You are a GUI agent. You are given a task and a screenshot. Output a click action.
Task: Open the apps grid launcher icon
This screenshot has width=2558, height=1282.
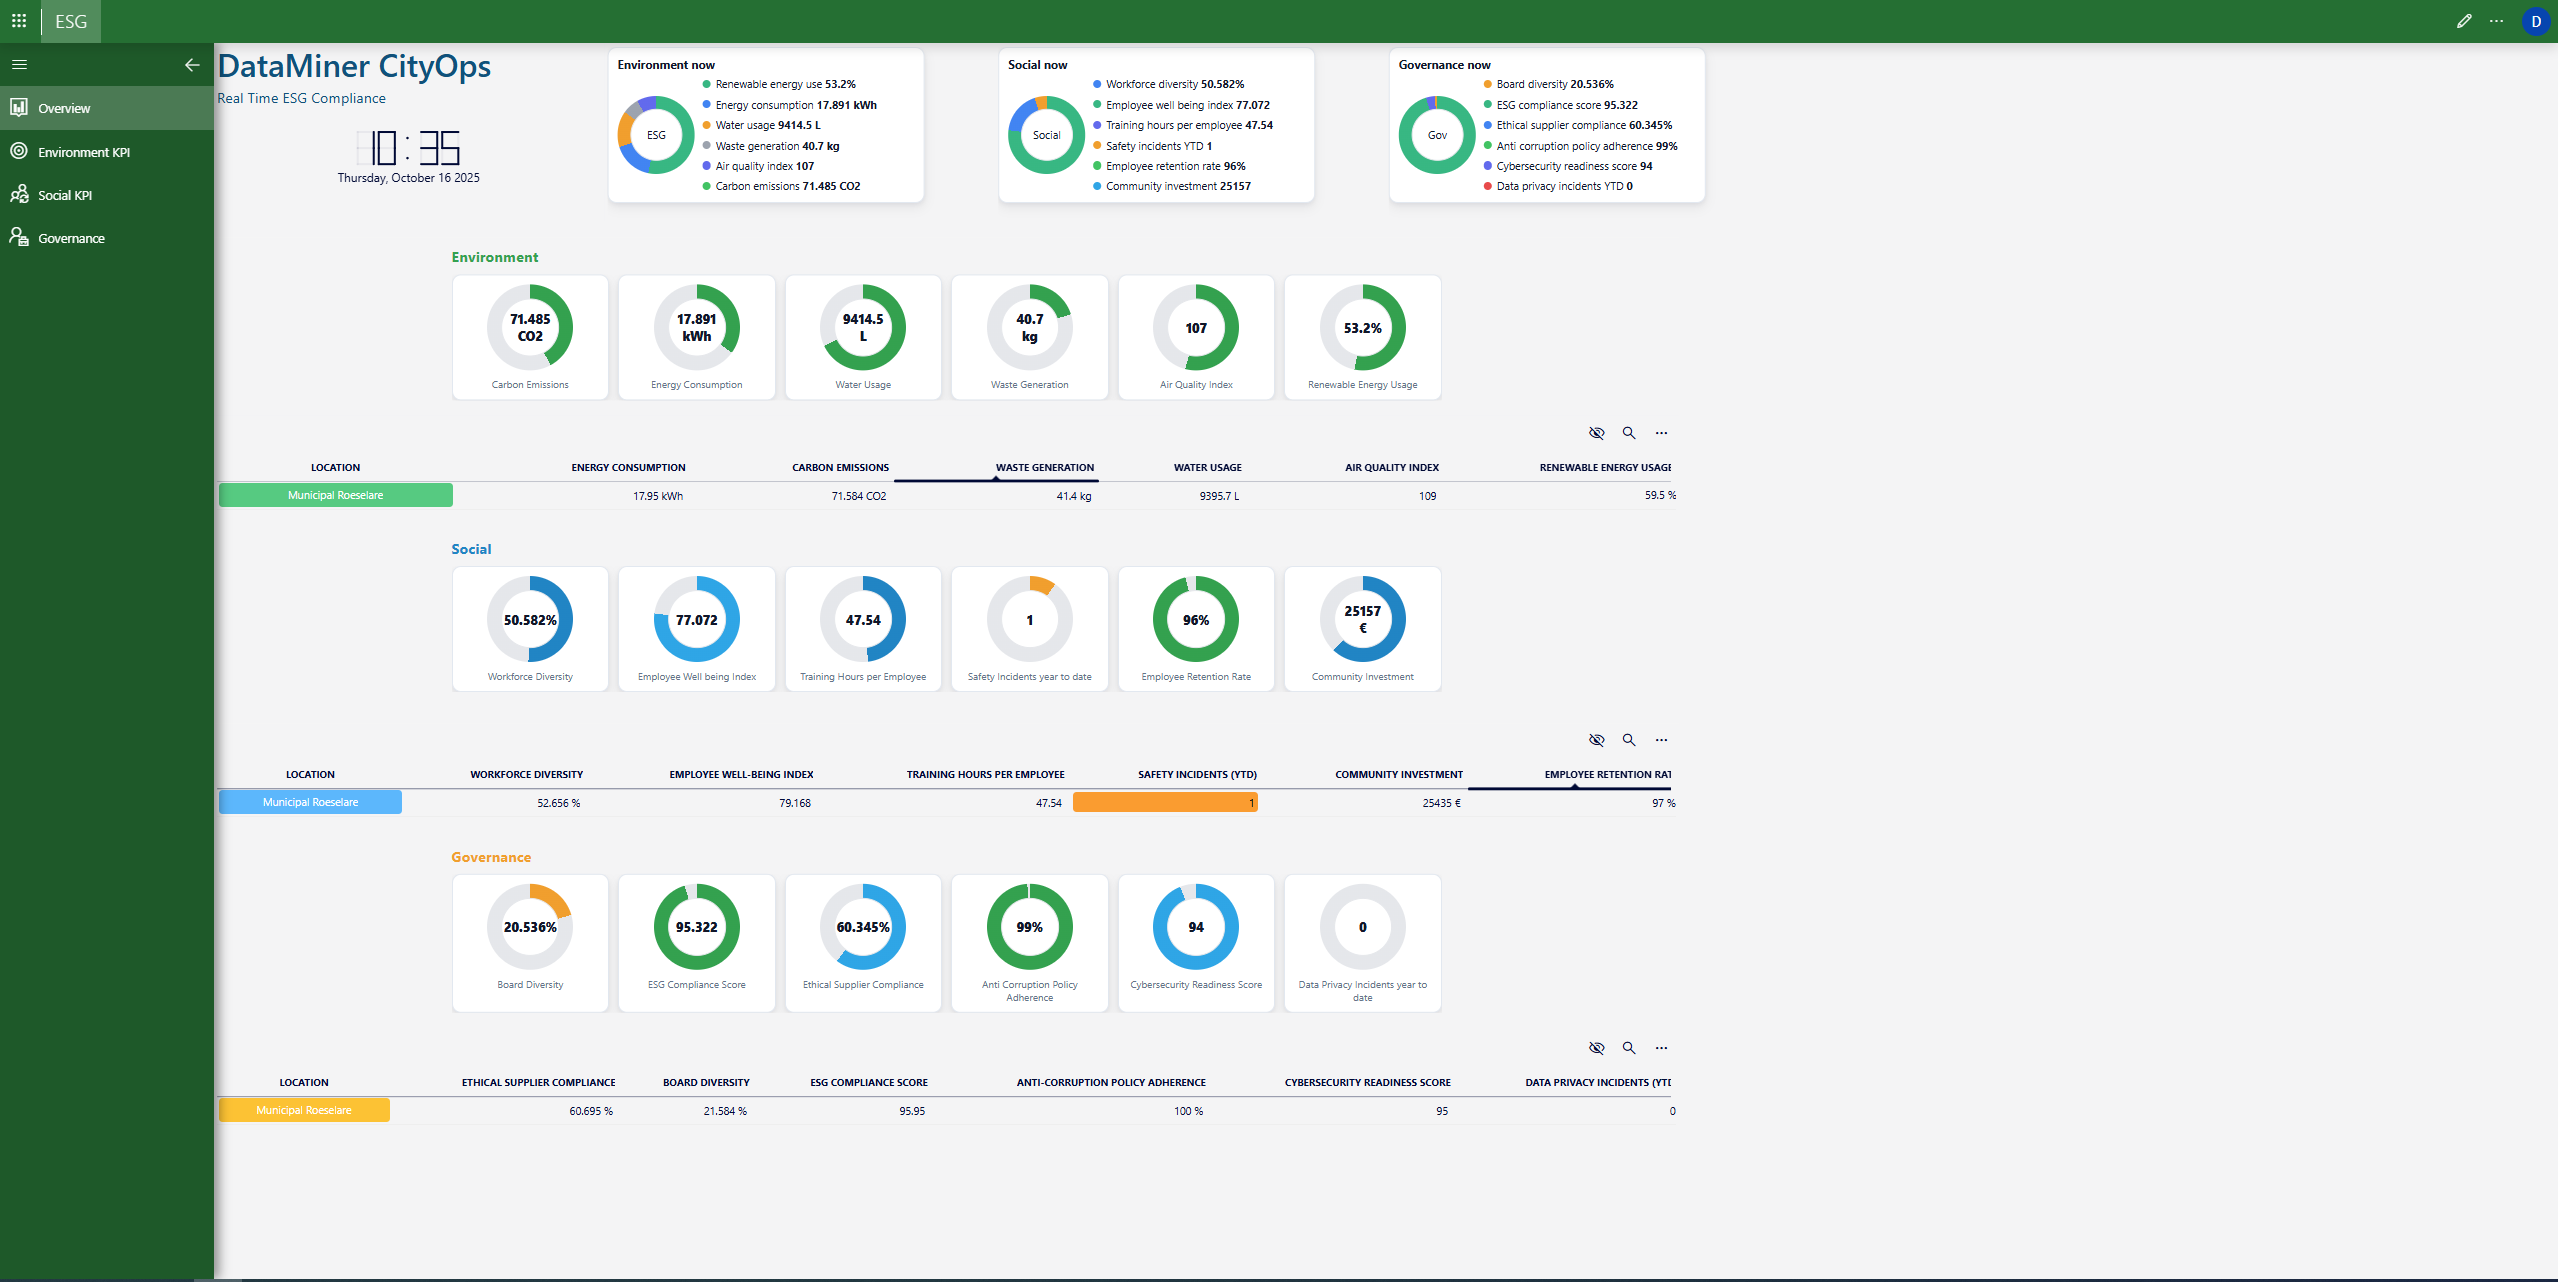[19, 20]
